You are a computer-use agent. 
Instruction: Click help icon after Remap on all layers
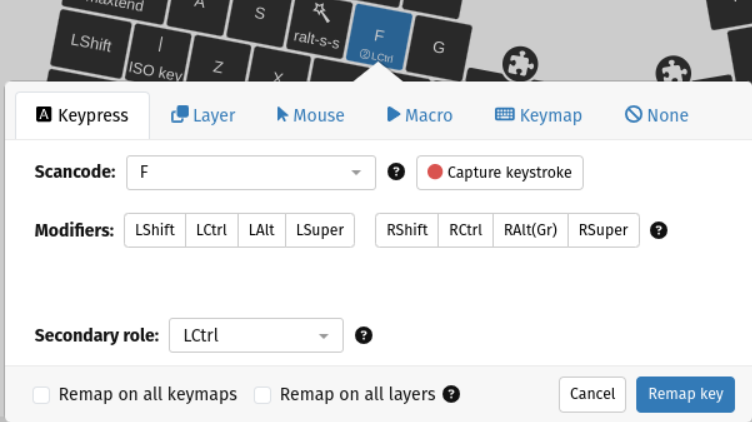[451, 394]
